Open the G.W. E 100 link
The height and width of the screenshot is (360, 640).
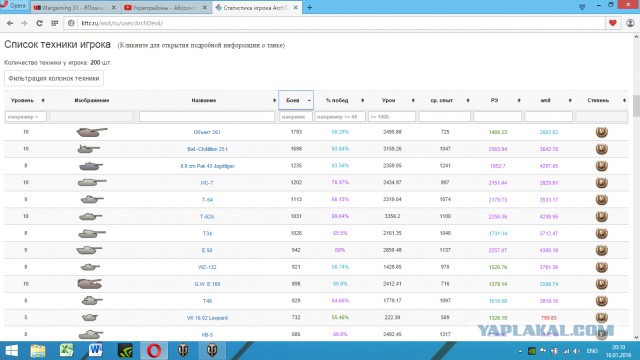[207, 284]
